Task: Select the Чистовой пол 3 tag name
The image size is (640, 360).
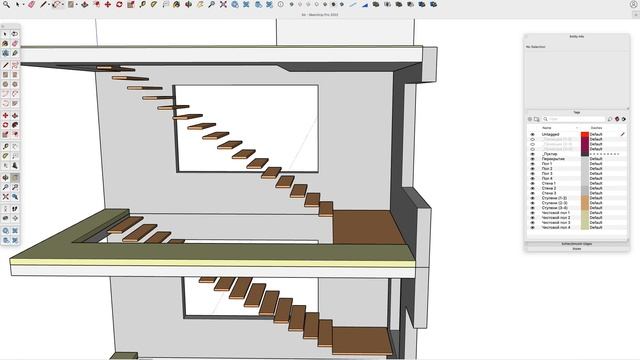Action: tap(556, 222)
